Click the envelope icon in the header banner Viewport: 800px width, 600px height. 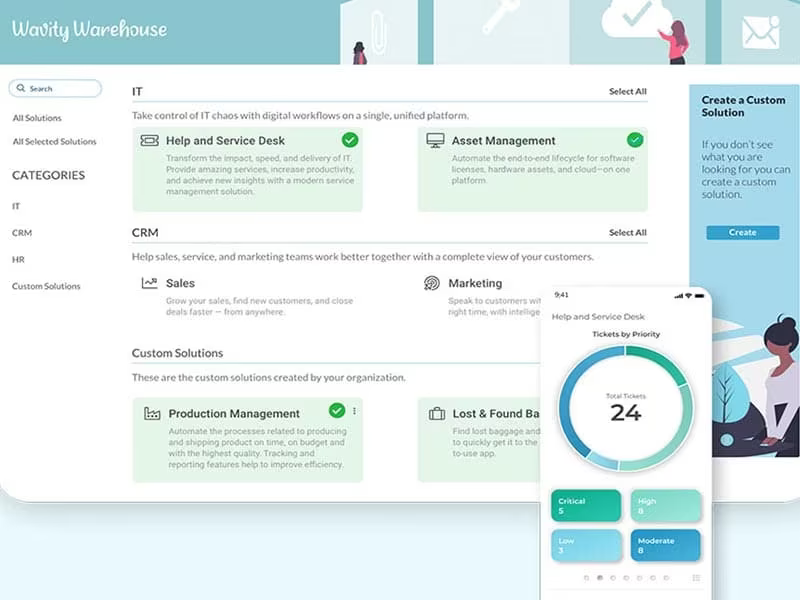click(x=760, y=32)
